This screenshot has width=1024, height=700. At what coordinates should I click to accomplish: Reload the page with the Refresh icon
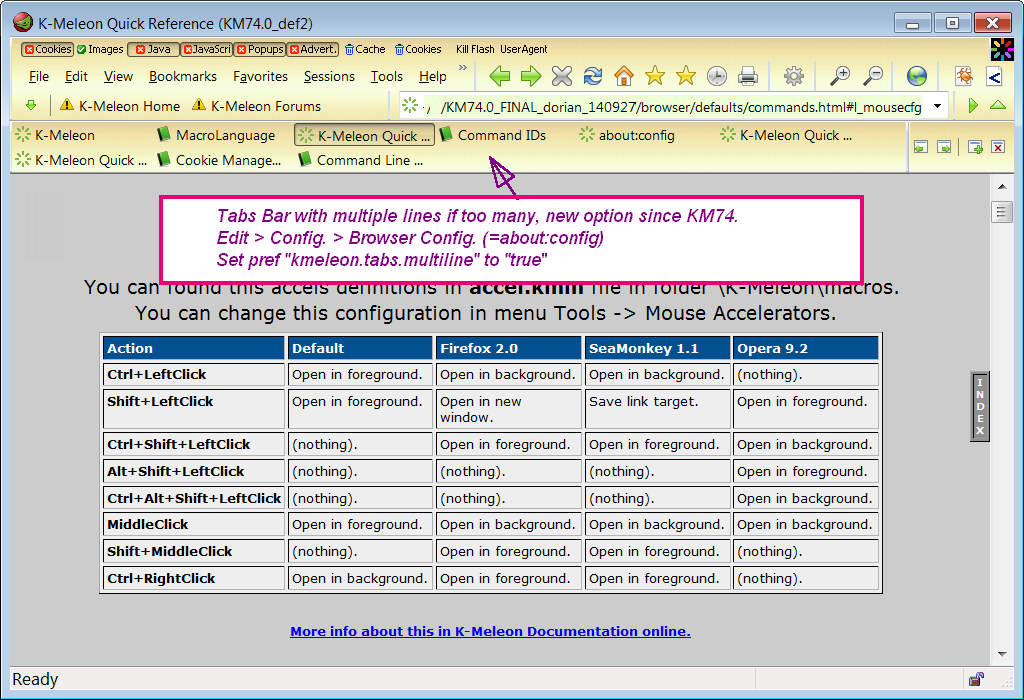593,76
